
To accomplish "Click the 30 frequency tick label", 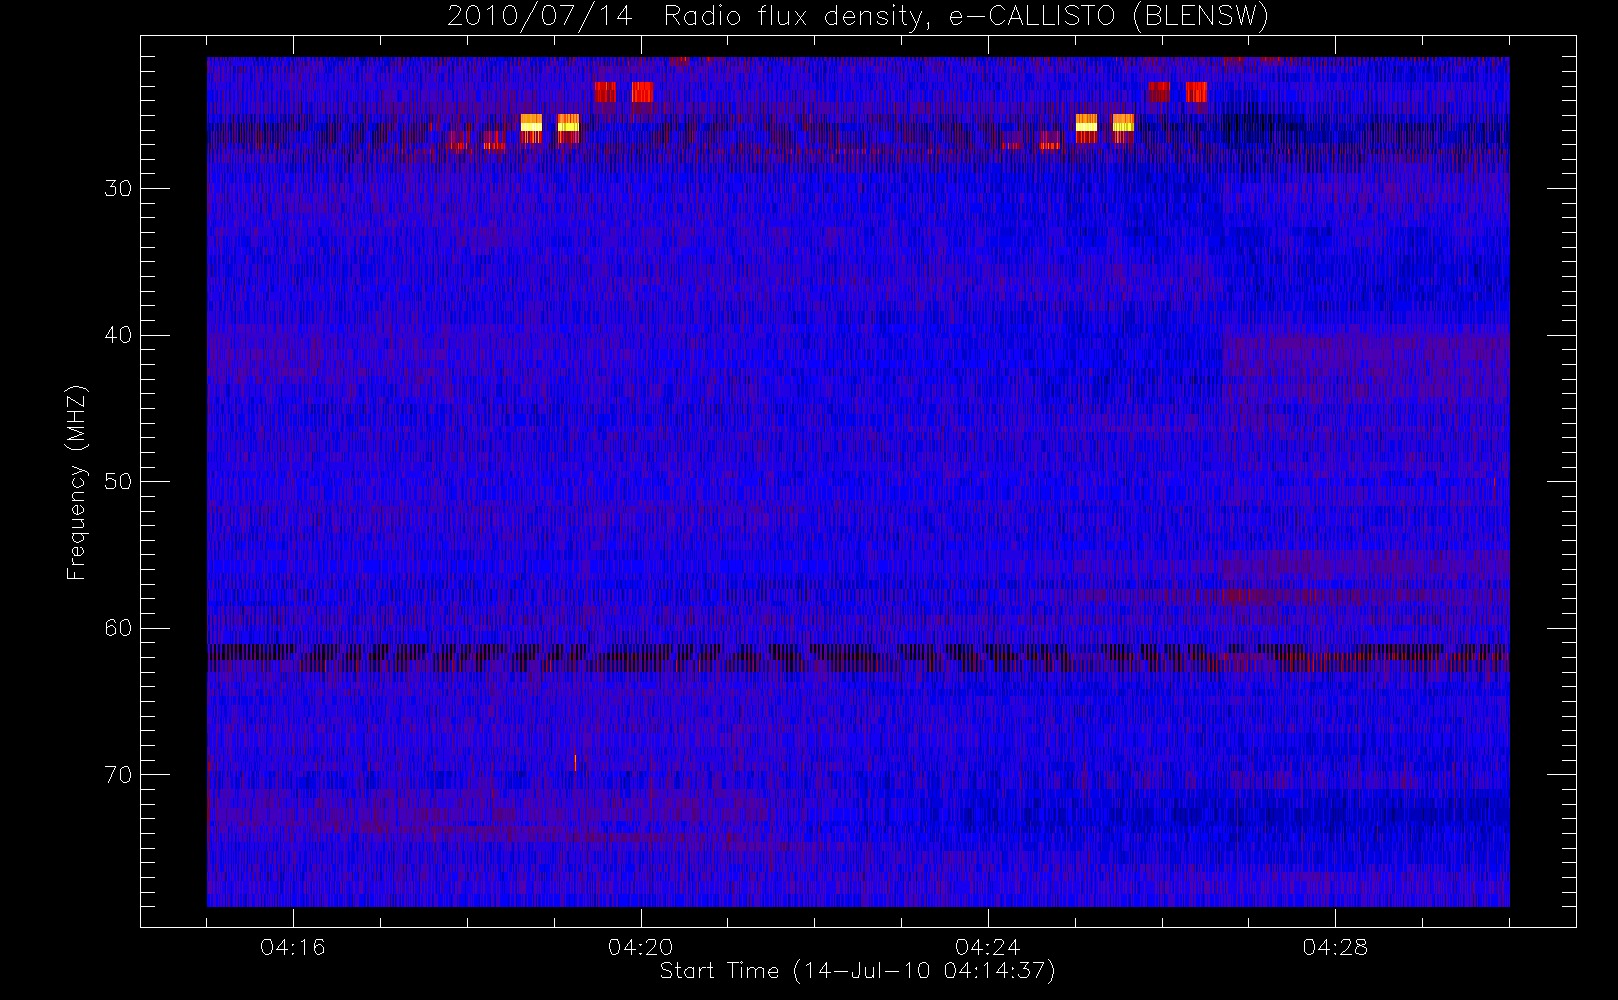I will click(118, 189).
